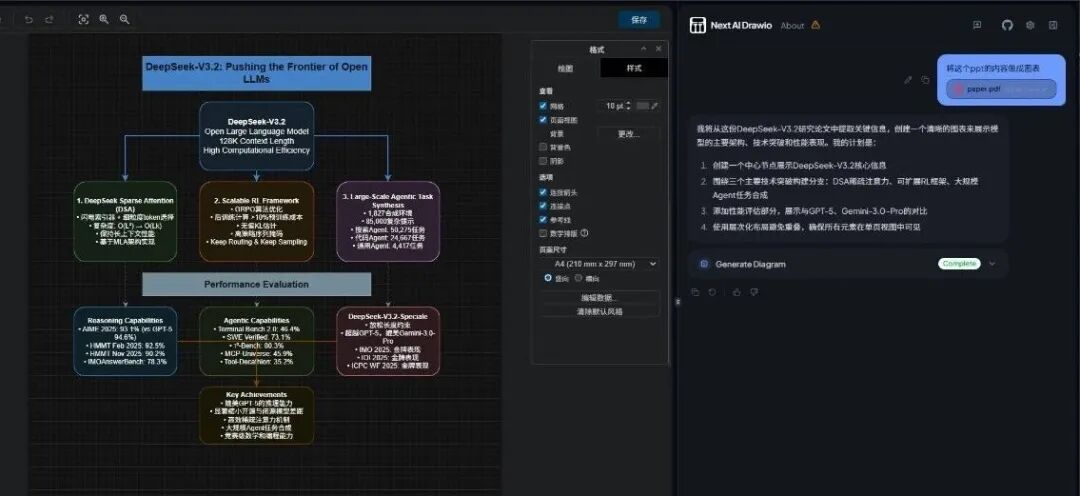Click the warning triangle beside About
The height and width of the screenshot is (496, 1080).
(816, 25)
